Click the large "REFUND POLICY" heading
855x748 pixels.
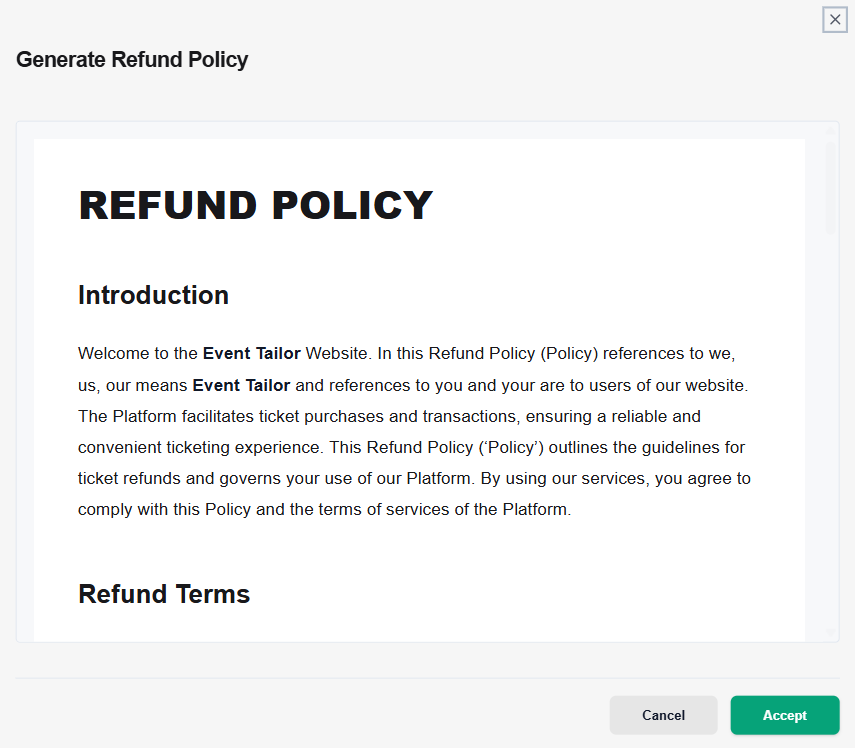[255, 206]
